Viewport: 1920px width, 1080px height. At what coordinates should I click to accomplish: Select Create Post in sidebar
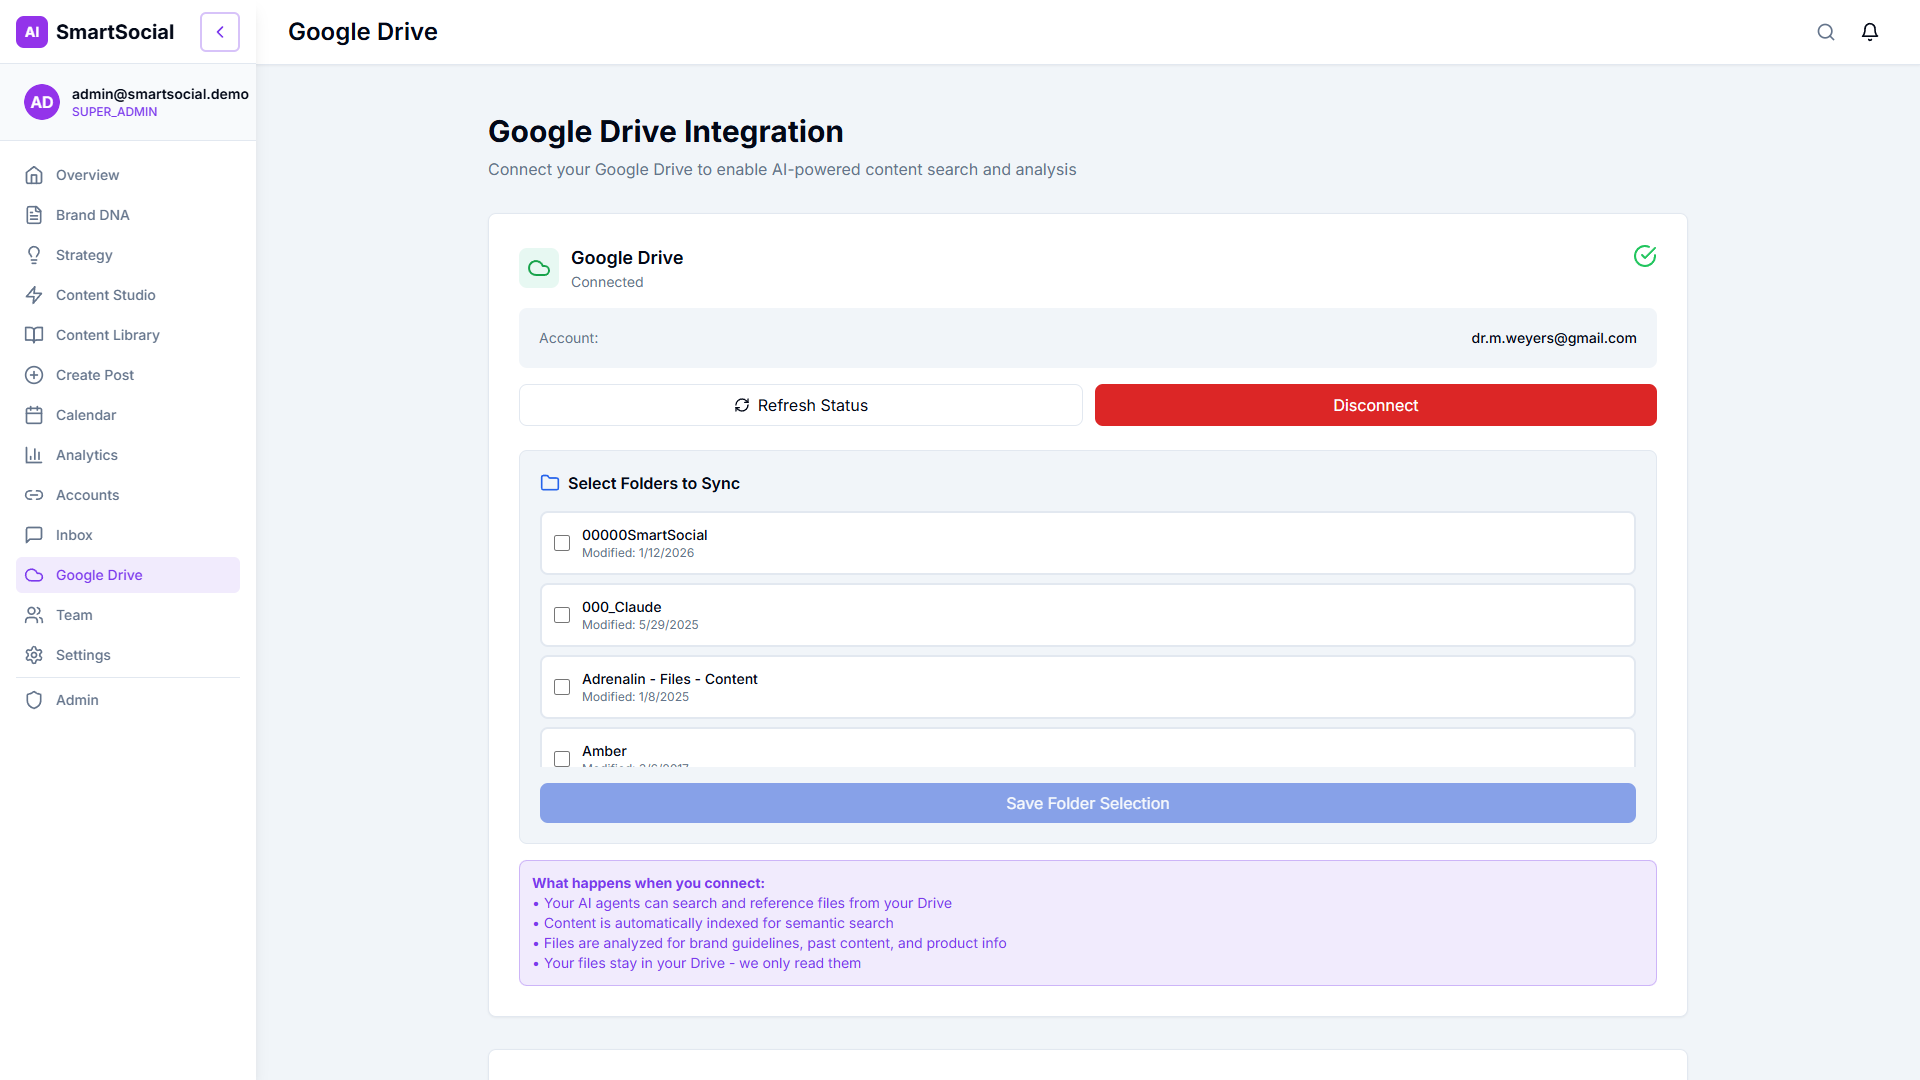(x=128, y=375)
